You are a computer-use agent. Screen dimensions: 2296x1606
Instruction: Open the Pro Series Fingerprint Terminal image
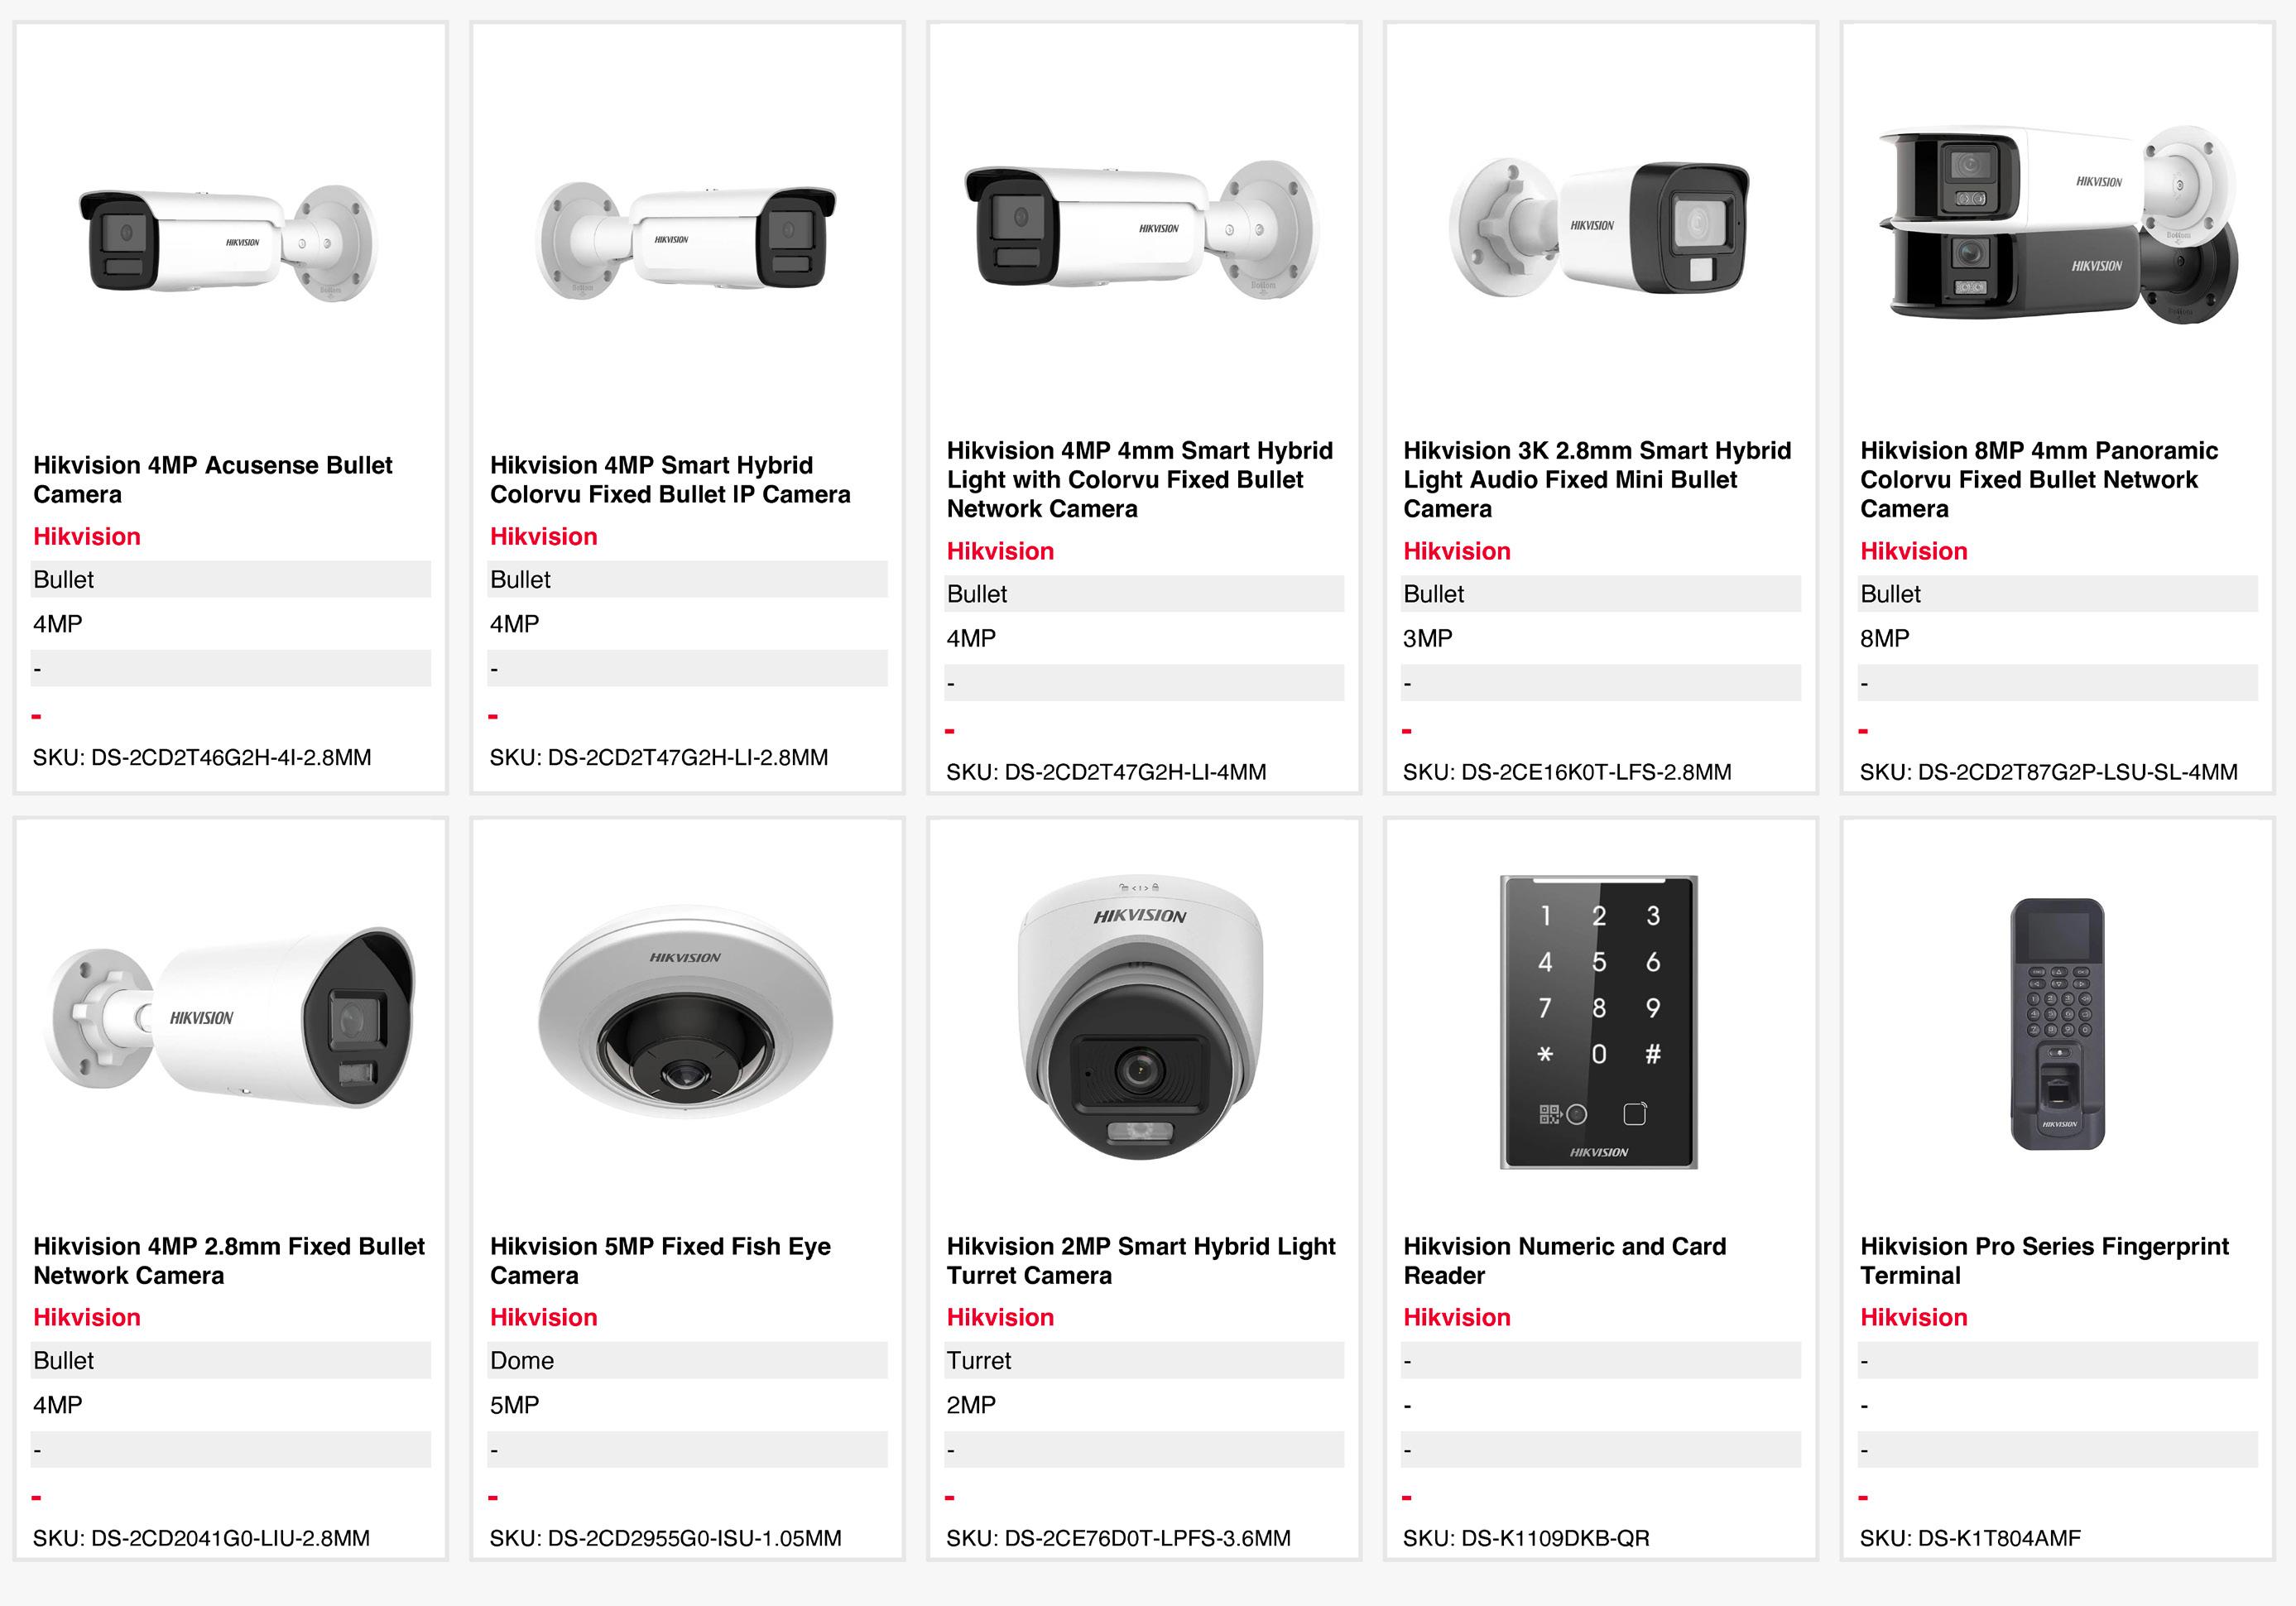point(2058,1024)
